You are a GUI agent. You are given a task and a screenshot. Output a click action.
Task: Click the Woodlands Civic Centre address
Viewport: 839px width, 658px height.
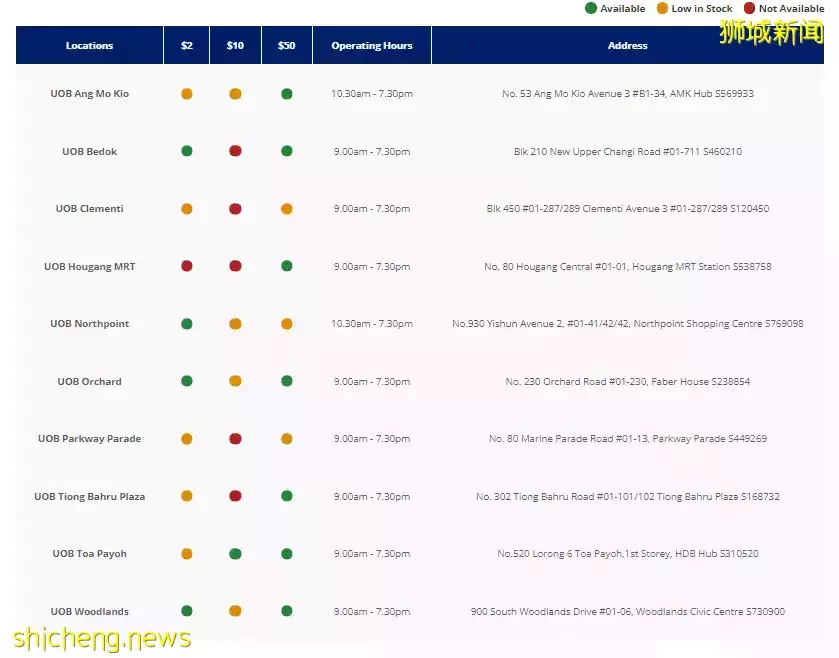[x=628, y=611]
